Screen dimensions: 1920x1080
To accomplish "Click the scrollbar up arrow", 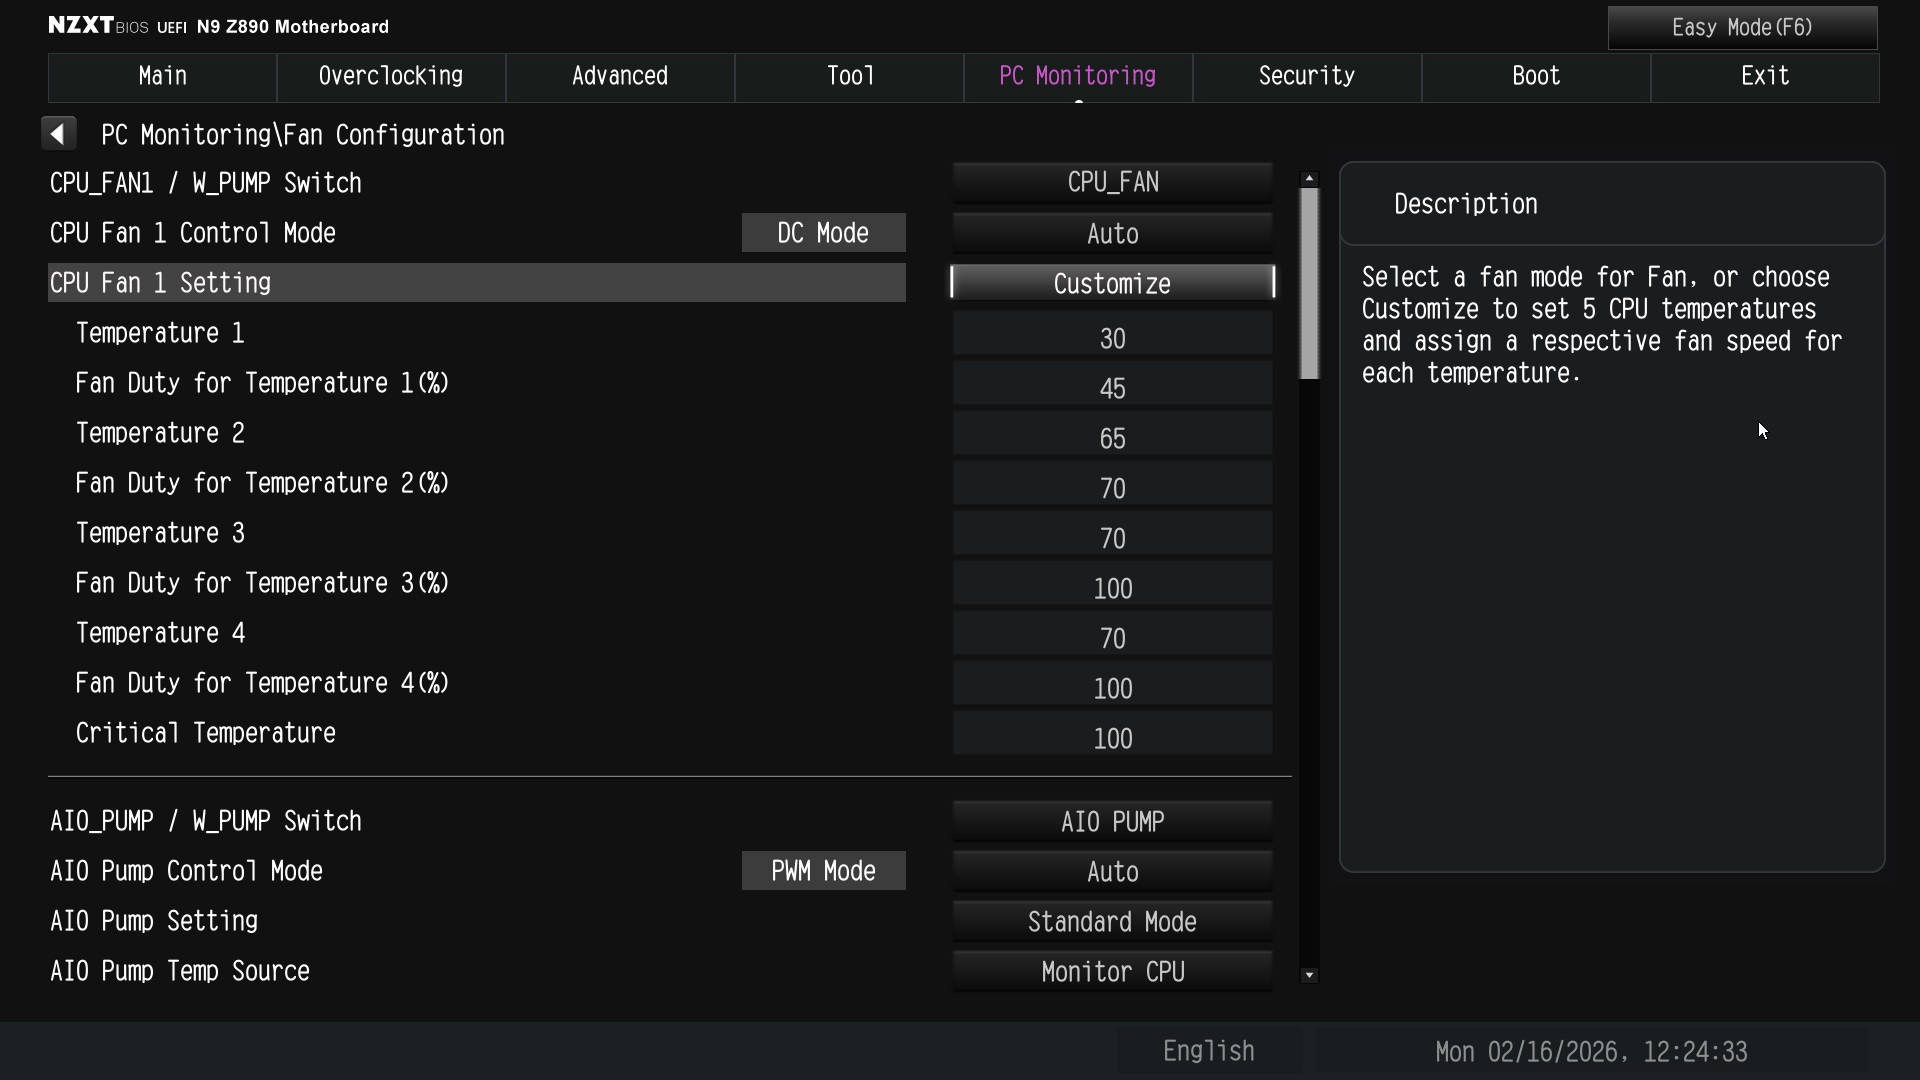I will tap(1309, 179).
